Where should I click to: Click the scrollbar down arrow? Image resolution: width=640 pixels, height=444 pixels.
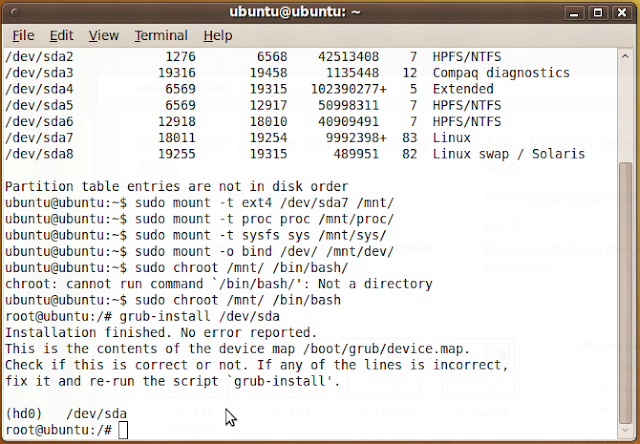click(625, 430)
